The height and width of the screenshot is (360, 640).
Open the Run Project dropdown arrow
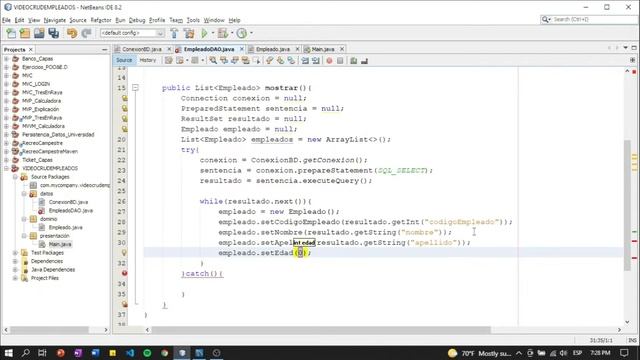coord(213,33)
